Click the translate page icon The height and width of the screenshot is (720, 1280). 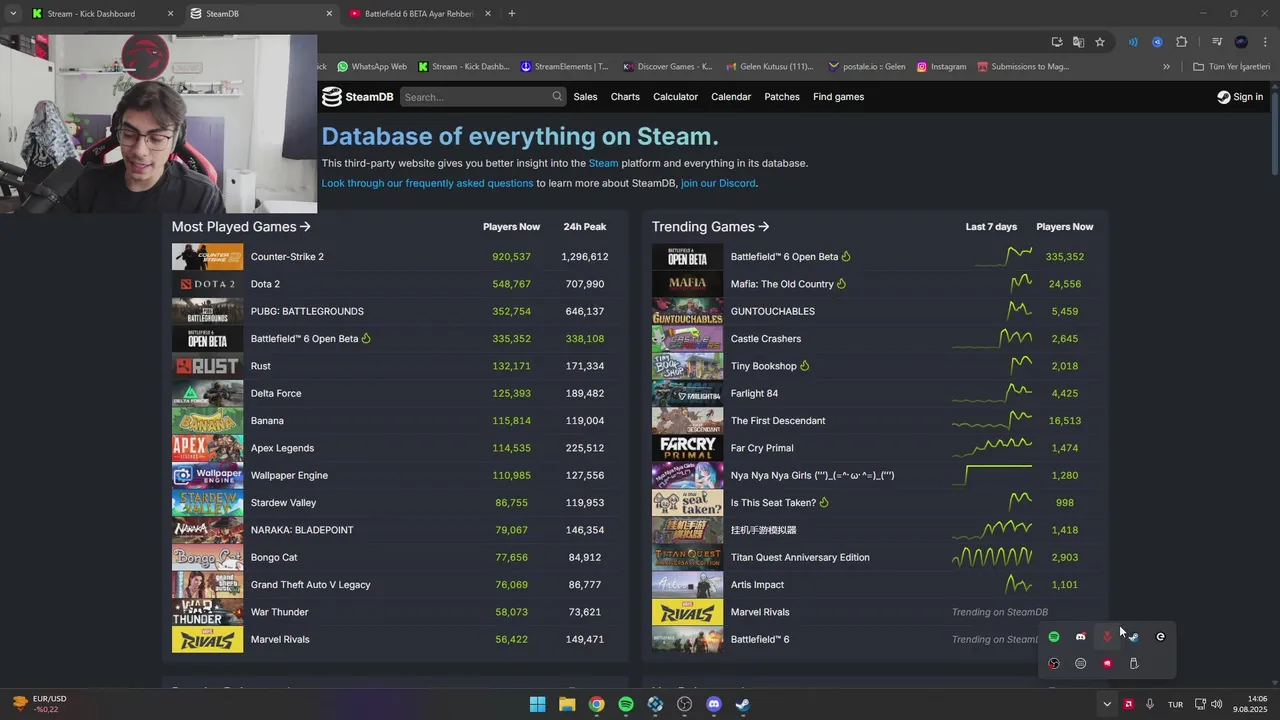[1078, 42]
